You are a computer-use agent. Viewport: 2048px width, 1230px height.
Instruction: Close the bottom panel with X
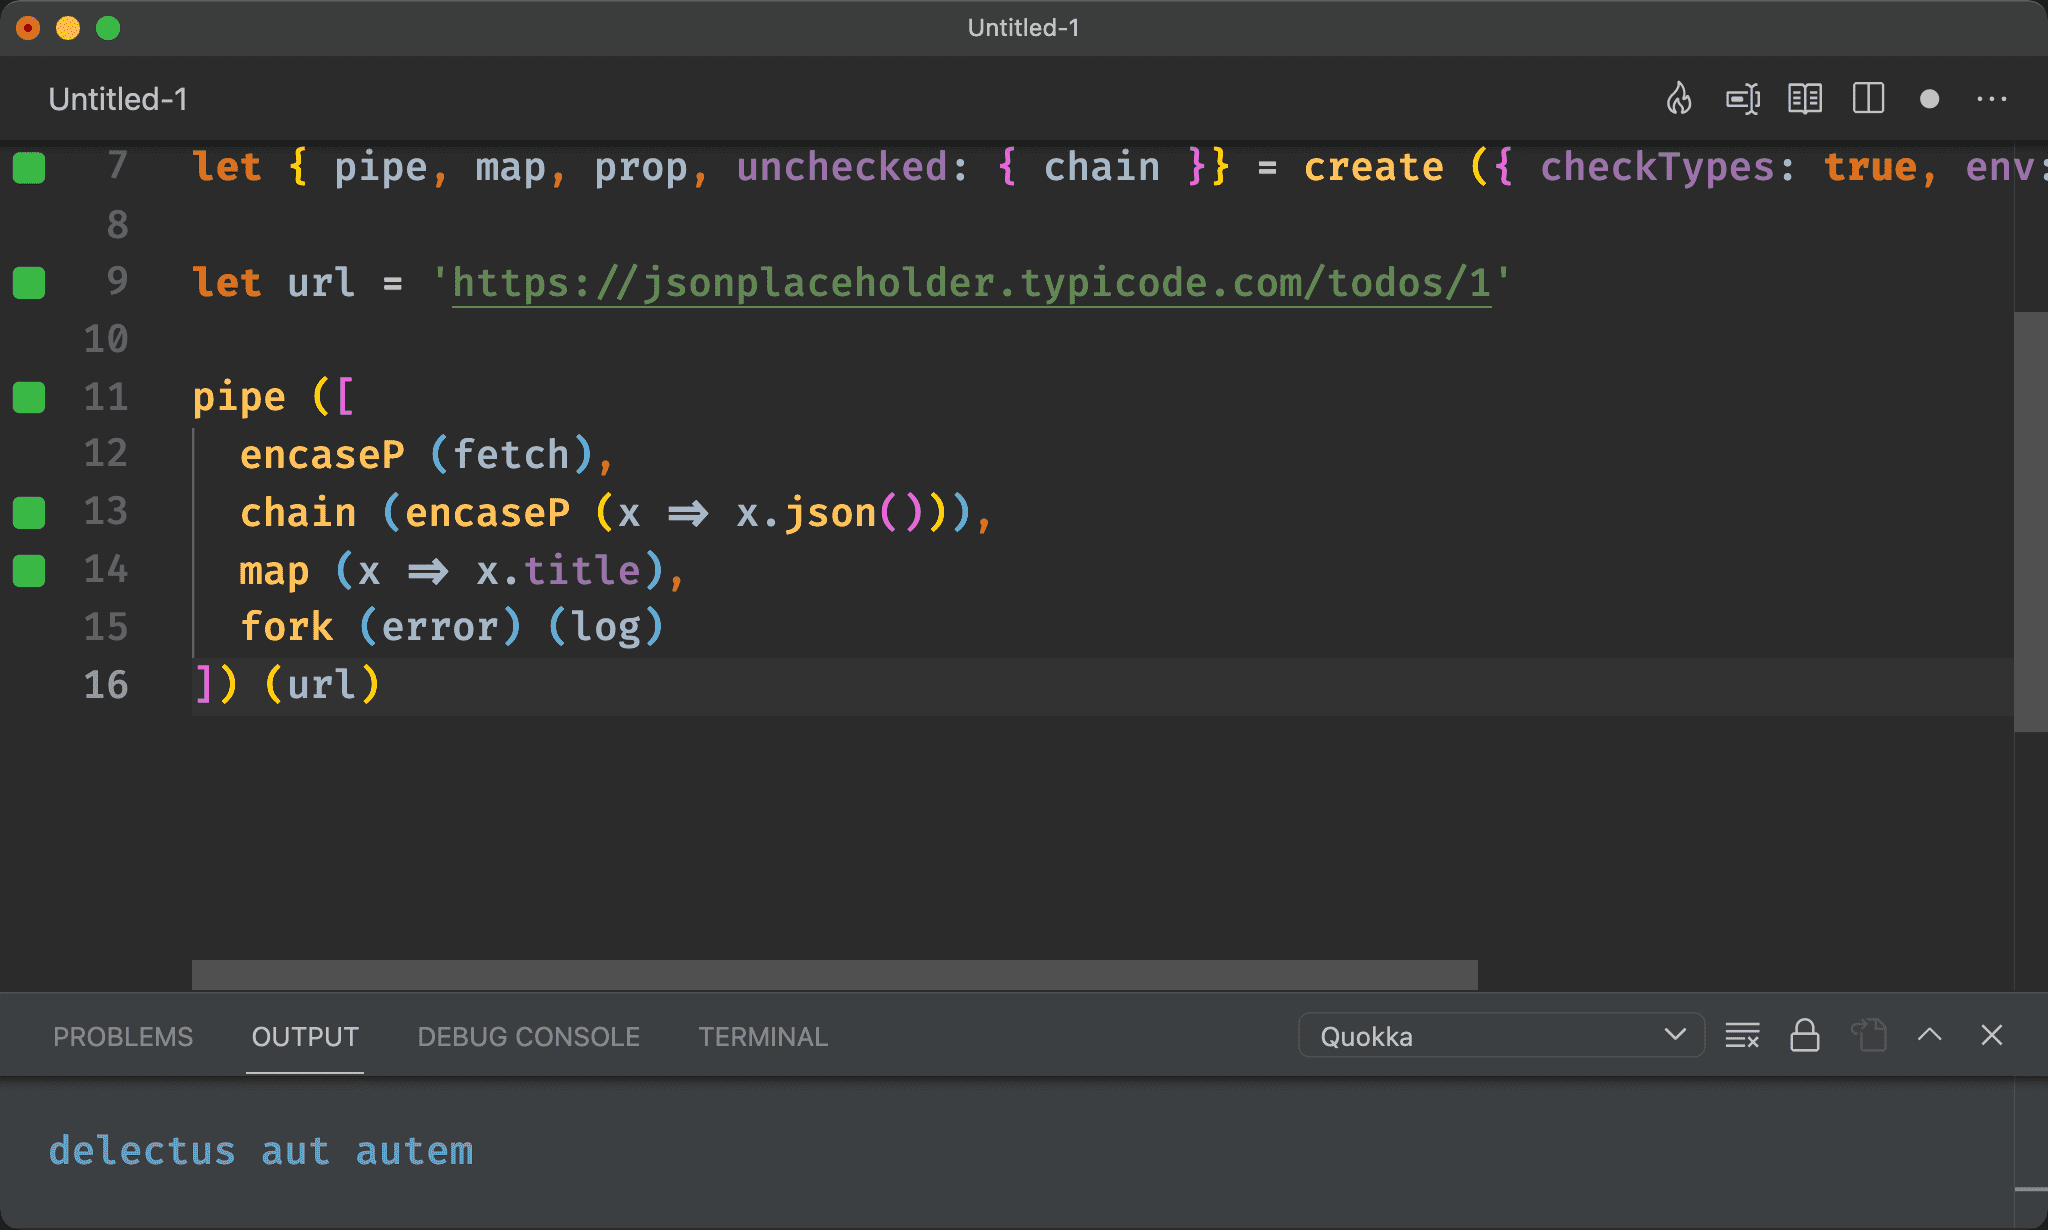tap(1992, 1035)
